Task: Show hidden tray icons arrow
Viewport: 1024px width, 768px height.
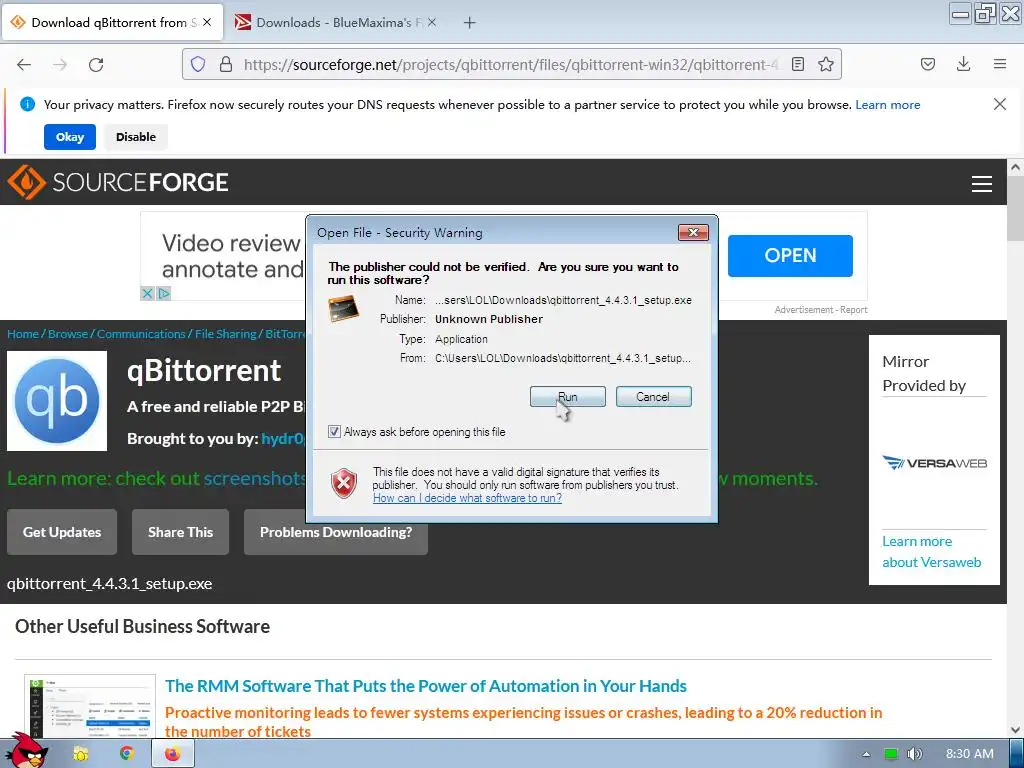Action: (867, 754)
